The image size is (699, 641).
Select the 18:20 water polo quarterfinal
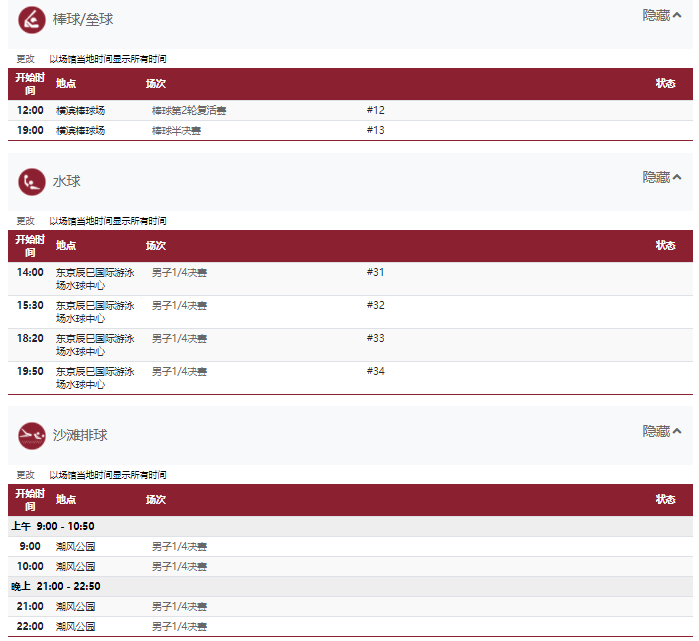click(350, 345)
